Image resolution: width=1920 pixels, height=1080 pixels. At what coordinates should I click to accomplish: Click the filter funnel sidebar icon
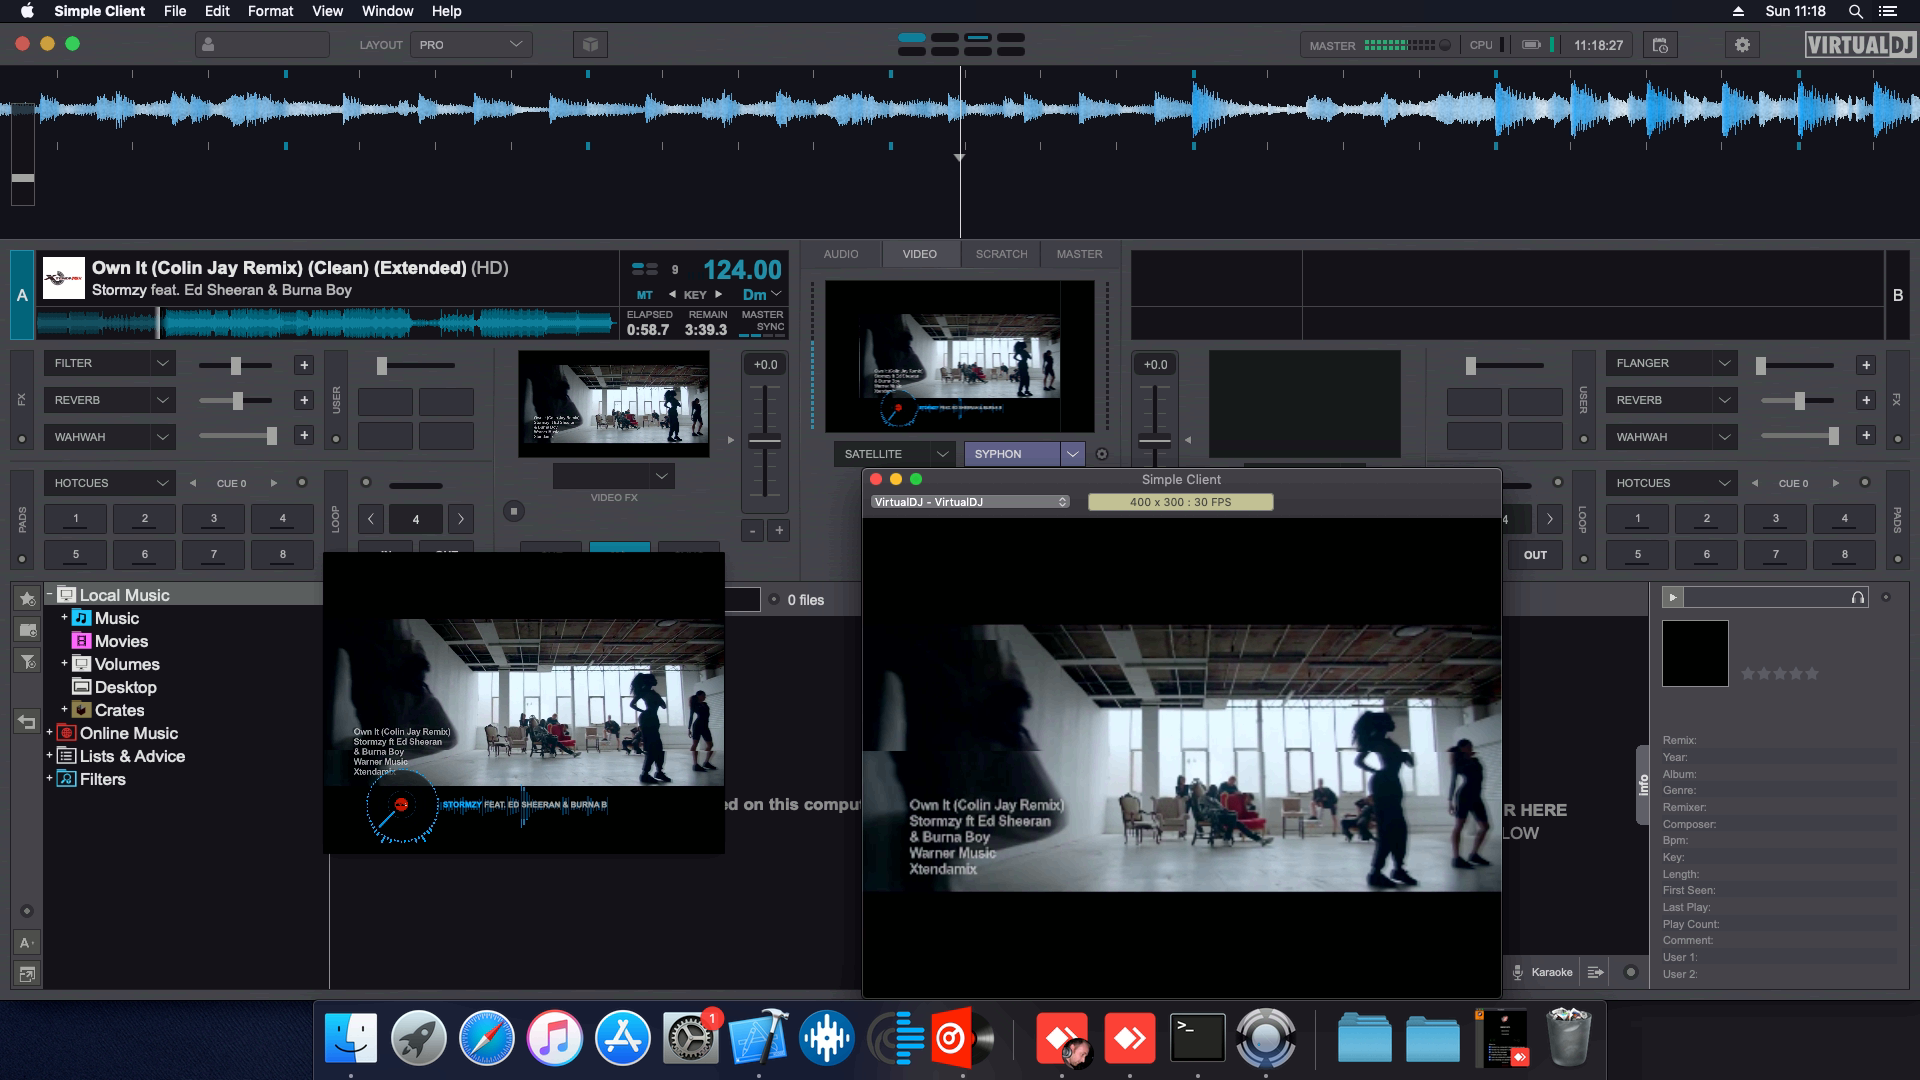[27, 662]
